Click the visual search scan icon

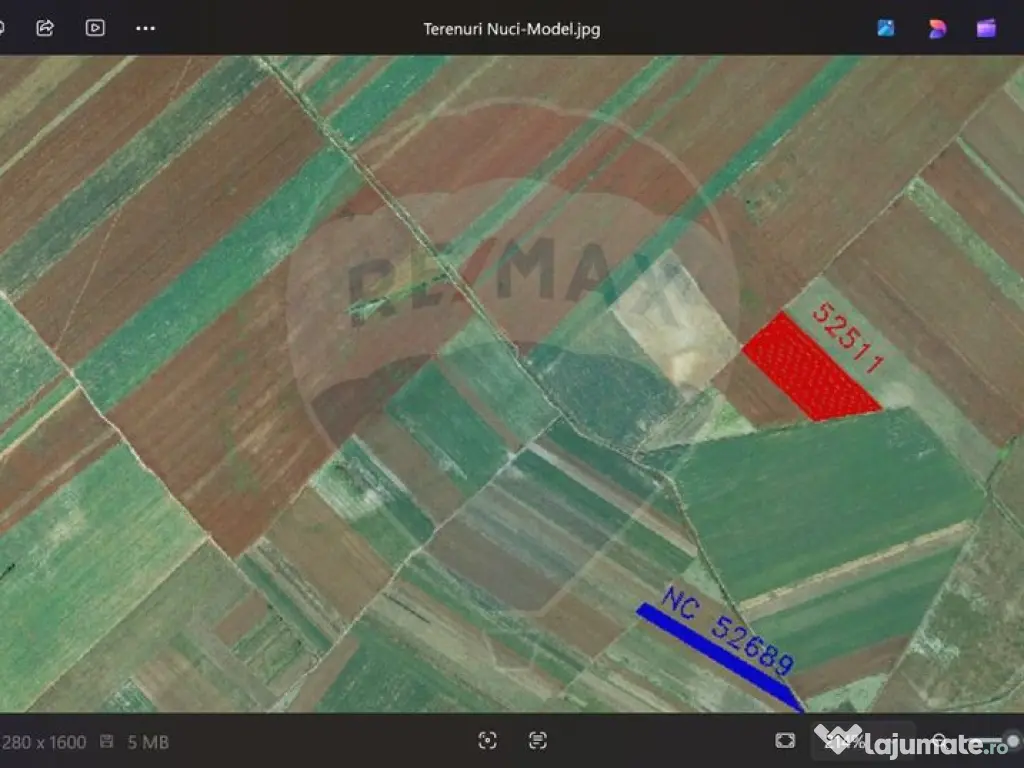pyautogui.click(x=487, y=741)
